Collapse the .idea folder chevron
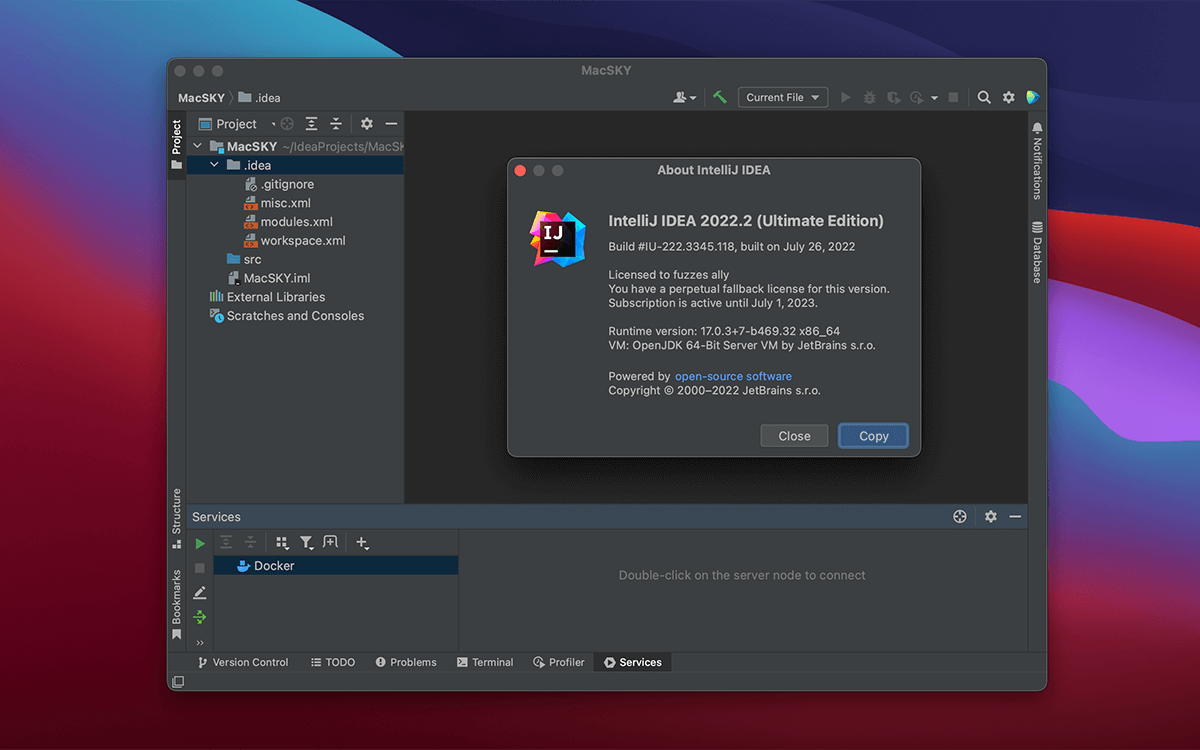The image size is (1200, 750). tap(214, 165)
